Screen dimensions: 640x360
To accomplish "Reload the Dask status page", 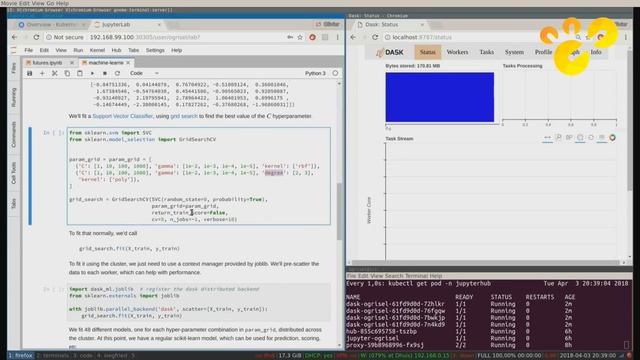I will pyautogui.click(x=375, y=37).
